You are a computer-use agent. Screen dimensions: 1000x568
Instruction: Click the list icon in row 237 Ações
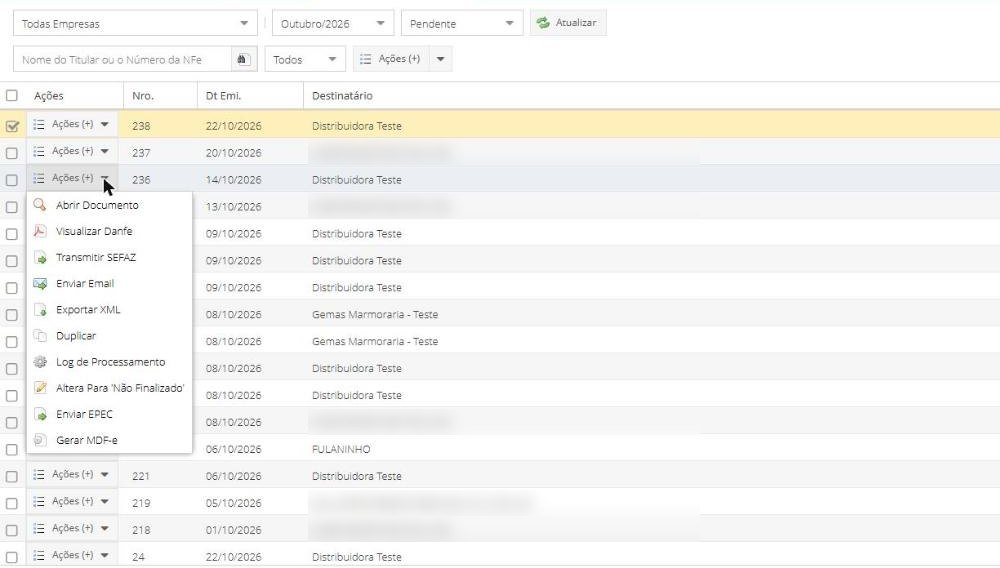(x=39, y=151)
